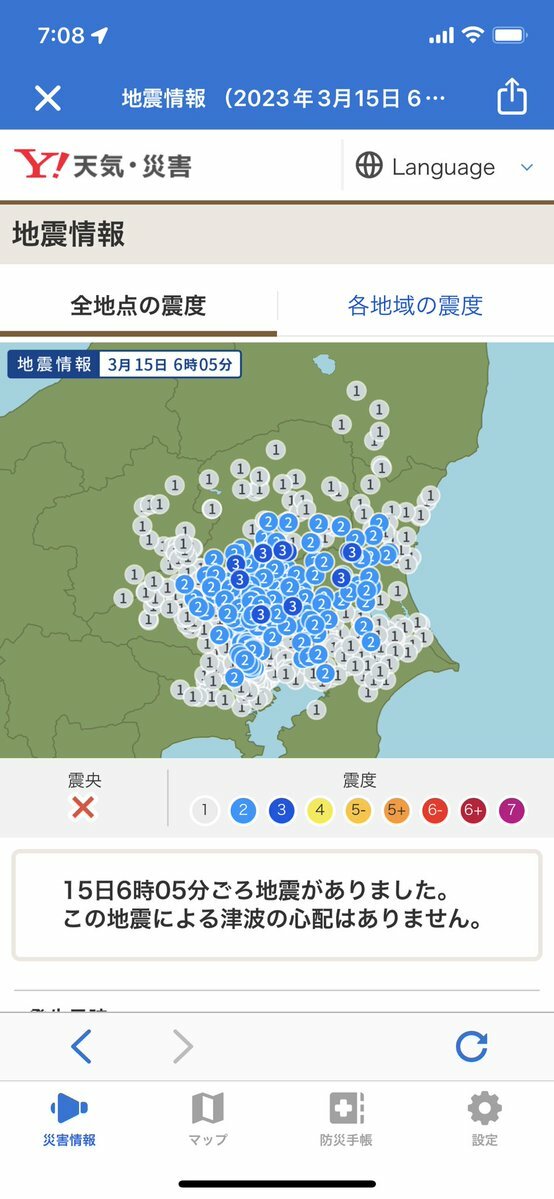The height and width of the screenshot is (1199, 554).
Task: Open Yahoo! 天気・災害 logo link
Action: [x=103, y=165]
